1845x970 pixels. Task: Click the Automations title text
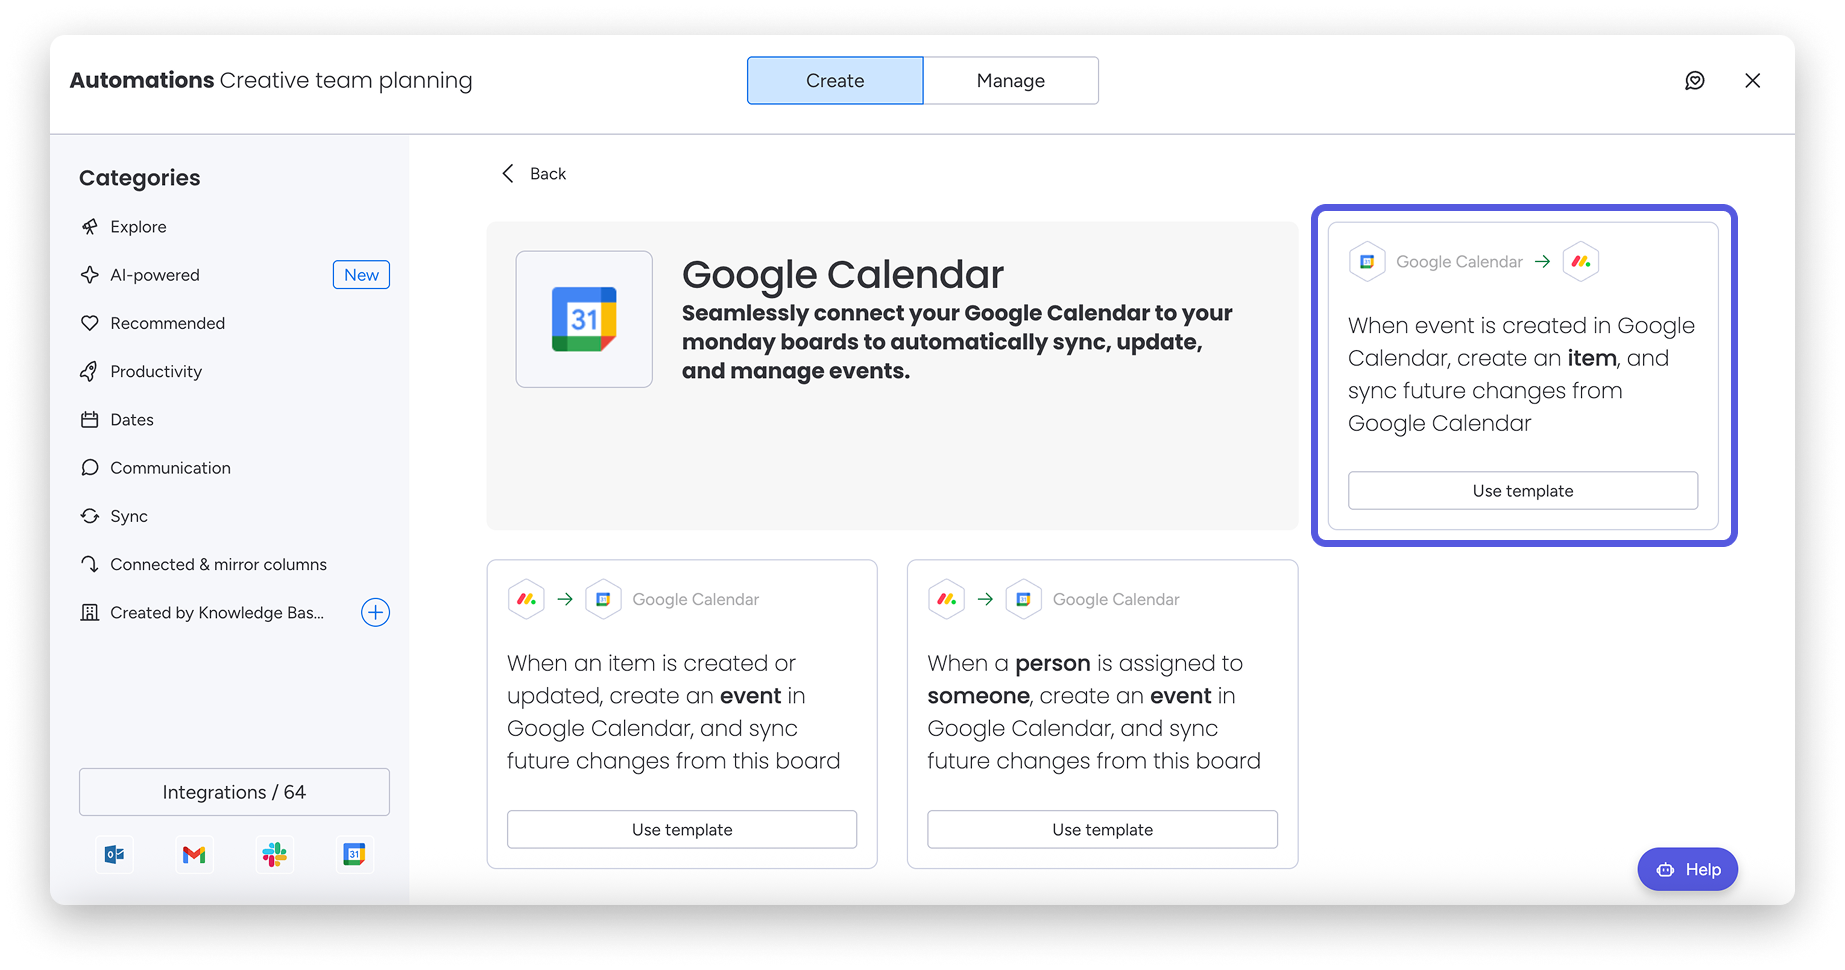142,80
